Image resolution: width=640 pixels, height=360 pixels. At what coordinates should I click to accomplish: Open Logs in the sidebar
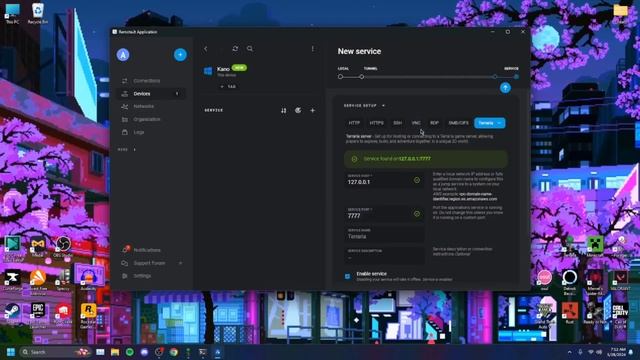click(x=151, y=132)
